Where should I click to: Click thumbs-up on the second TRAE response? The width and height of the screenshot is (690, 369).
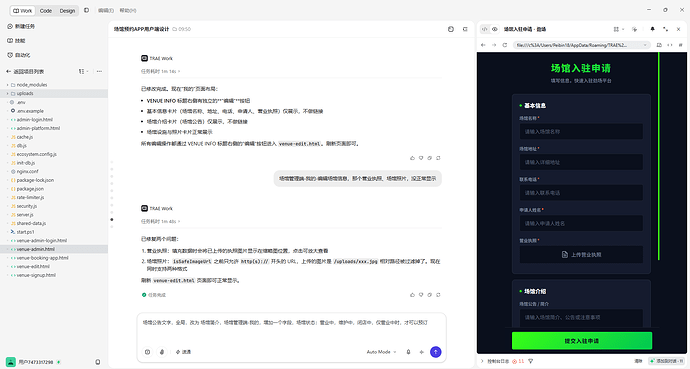click(412, 295)
